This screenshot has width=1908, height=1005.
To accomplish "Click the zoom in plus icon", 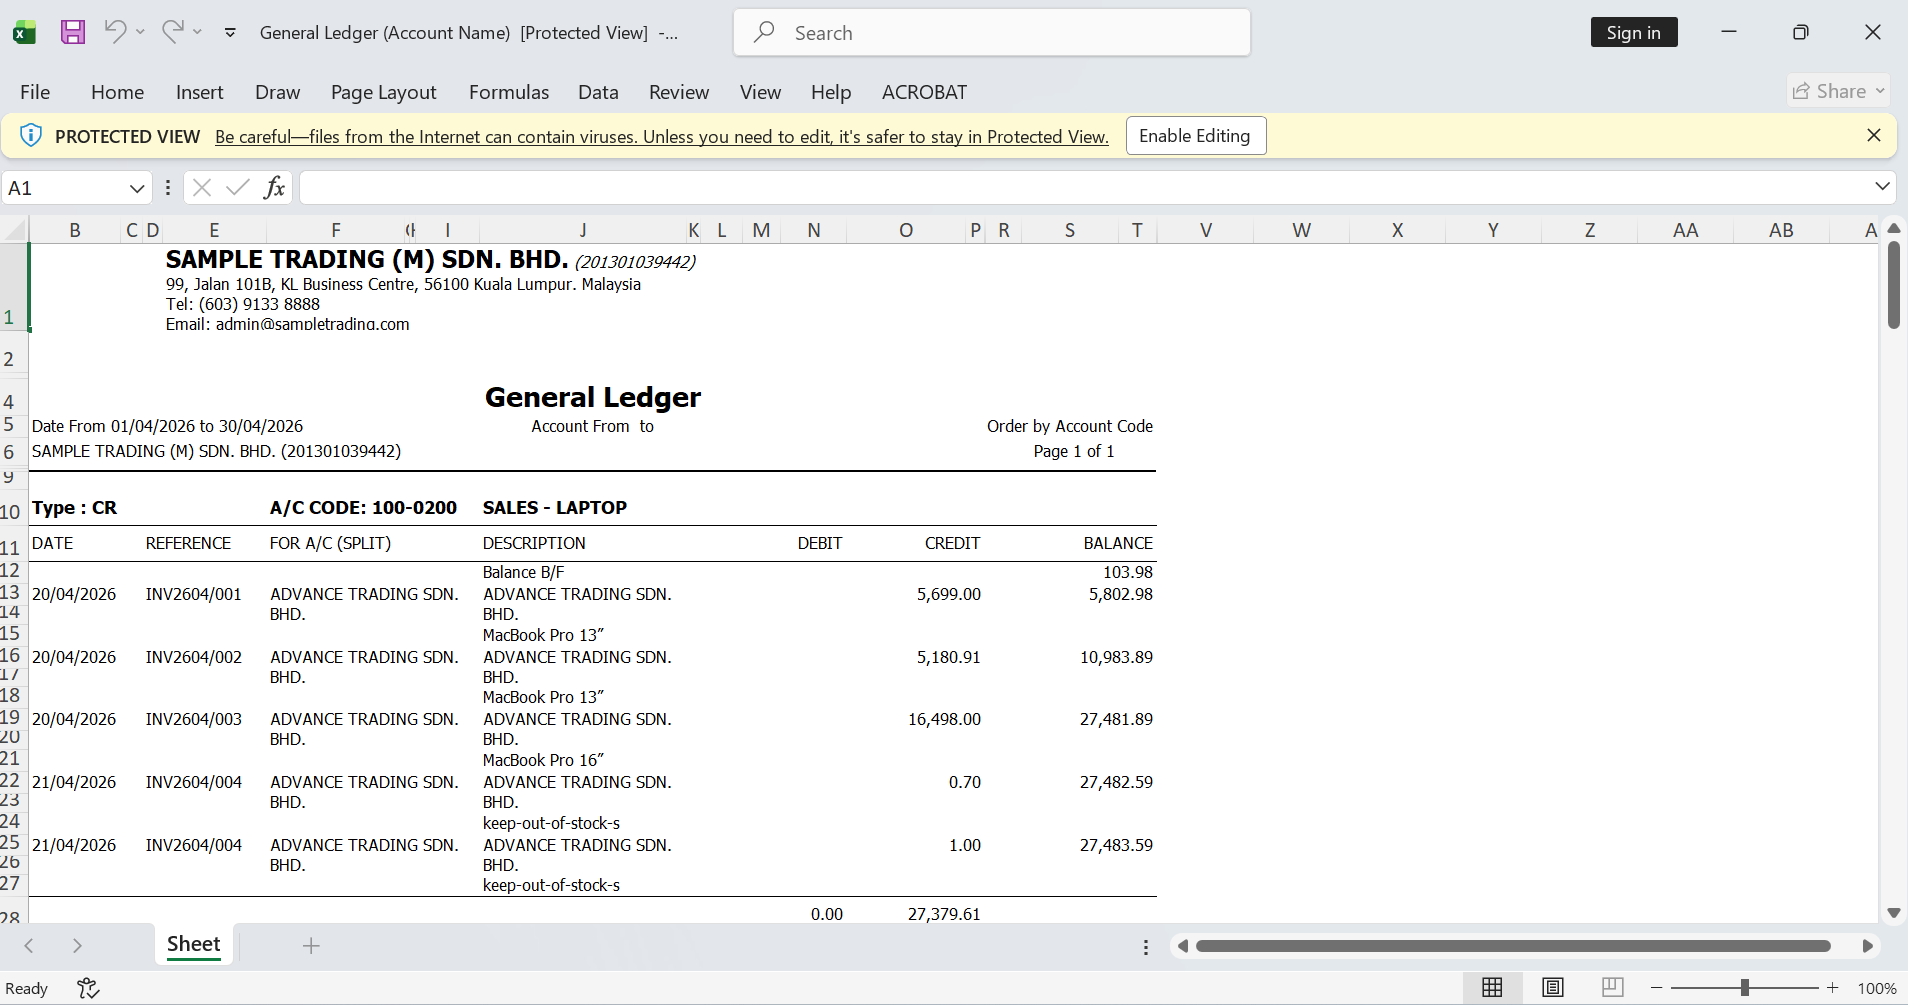I will [x=1832, y=988].
